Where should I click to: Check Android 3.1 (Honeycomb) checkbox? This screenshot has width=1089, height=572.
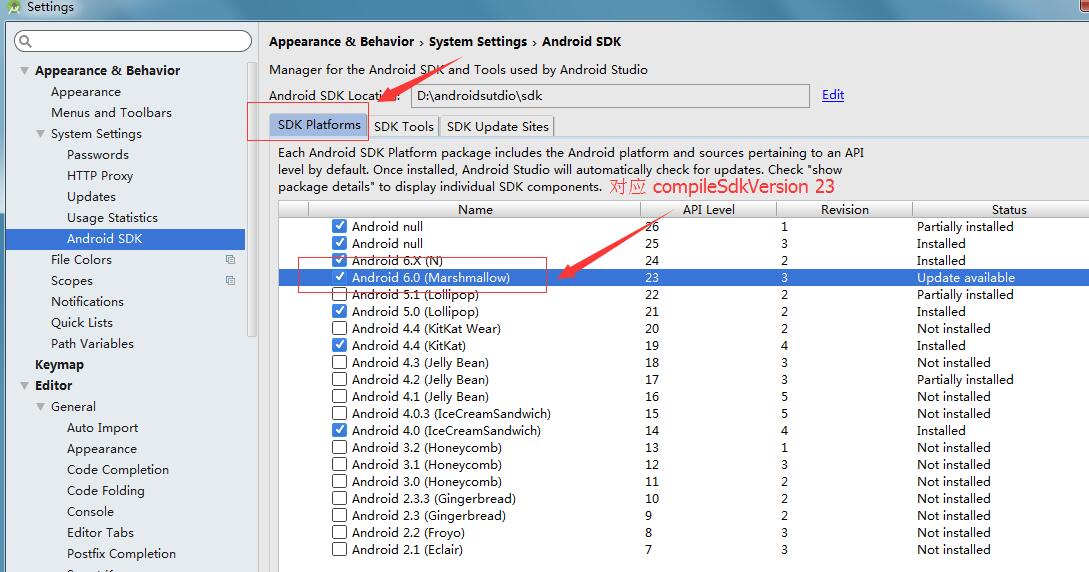(x=339, y=464)
